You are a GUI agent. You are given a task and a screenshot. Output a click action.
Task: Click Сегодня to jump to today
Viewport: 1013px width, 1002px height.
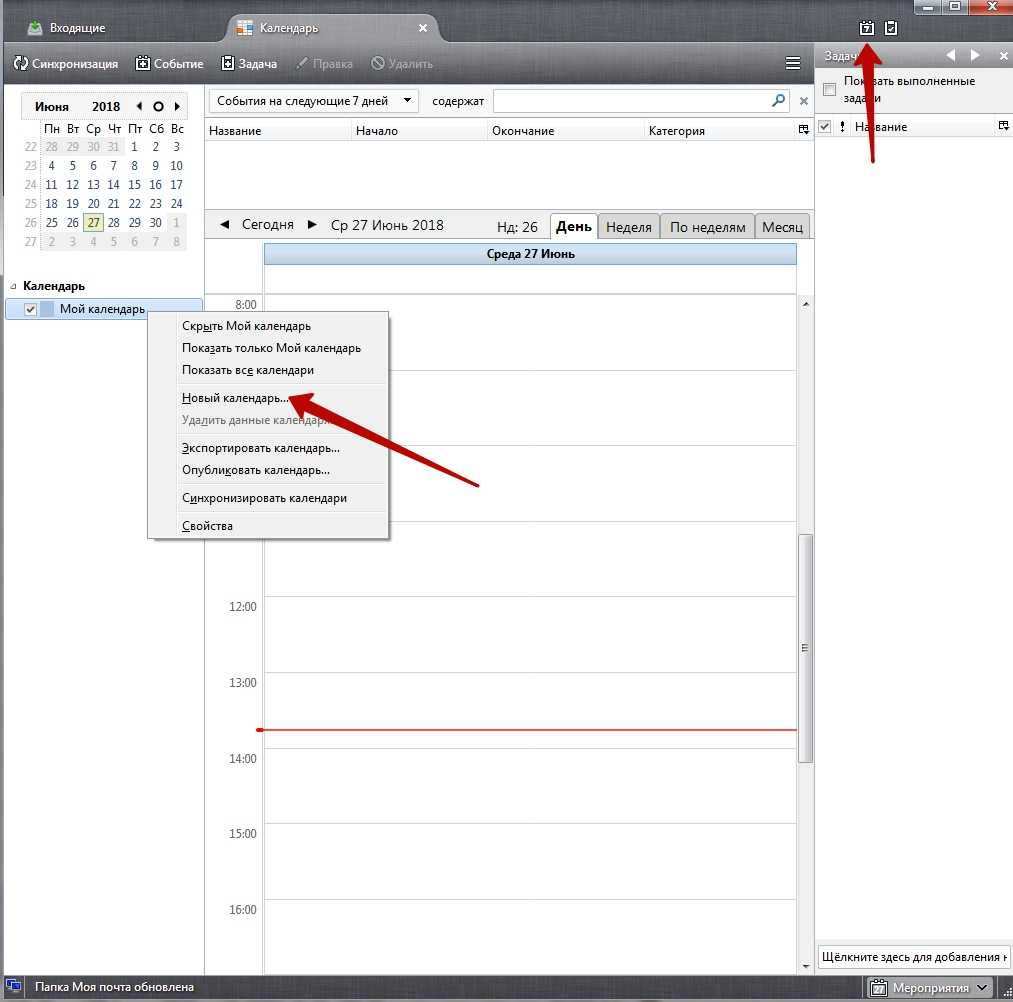268,225
